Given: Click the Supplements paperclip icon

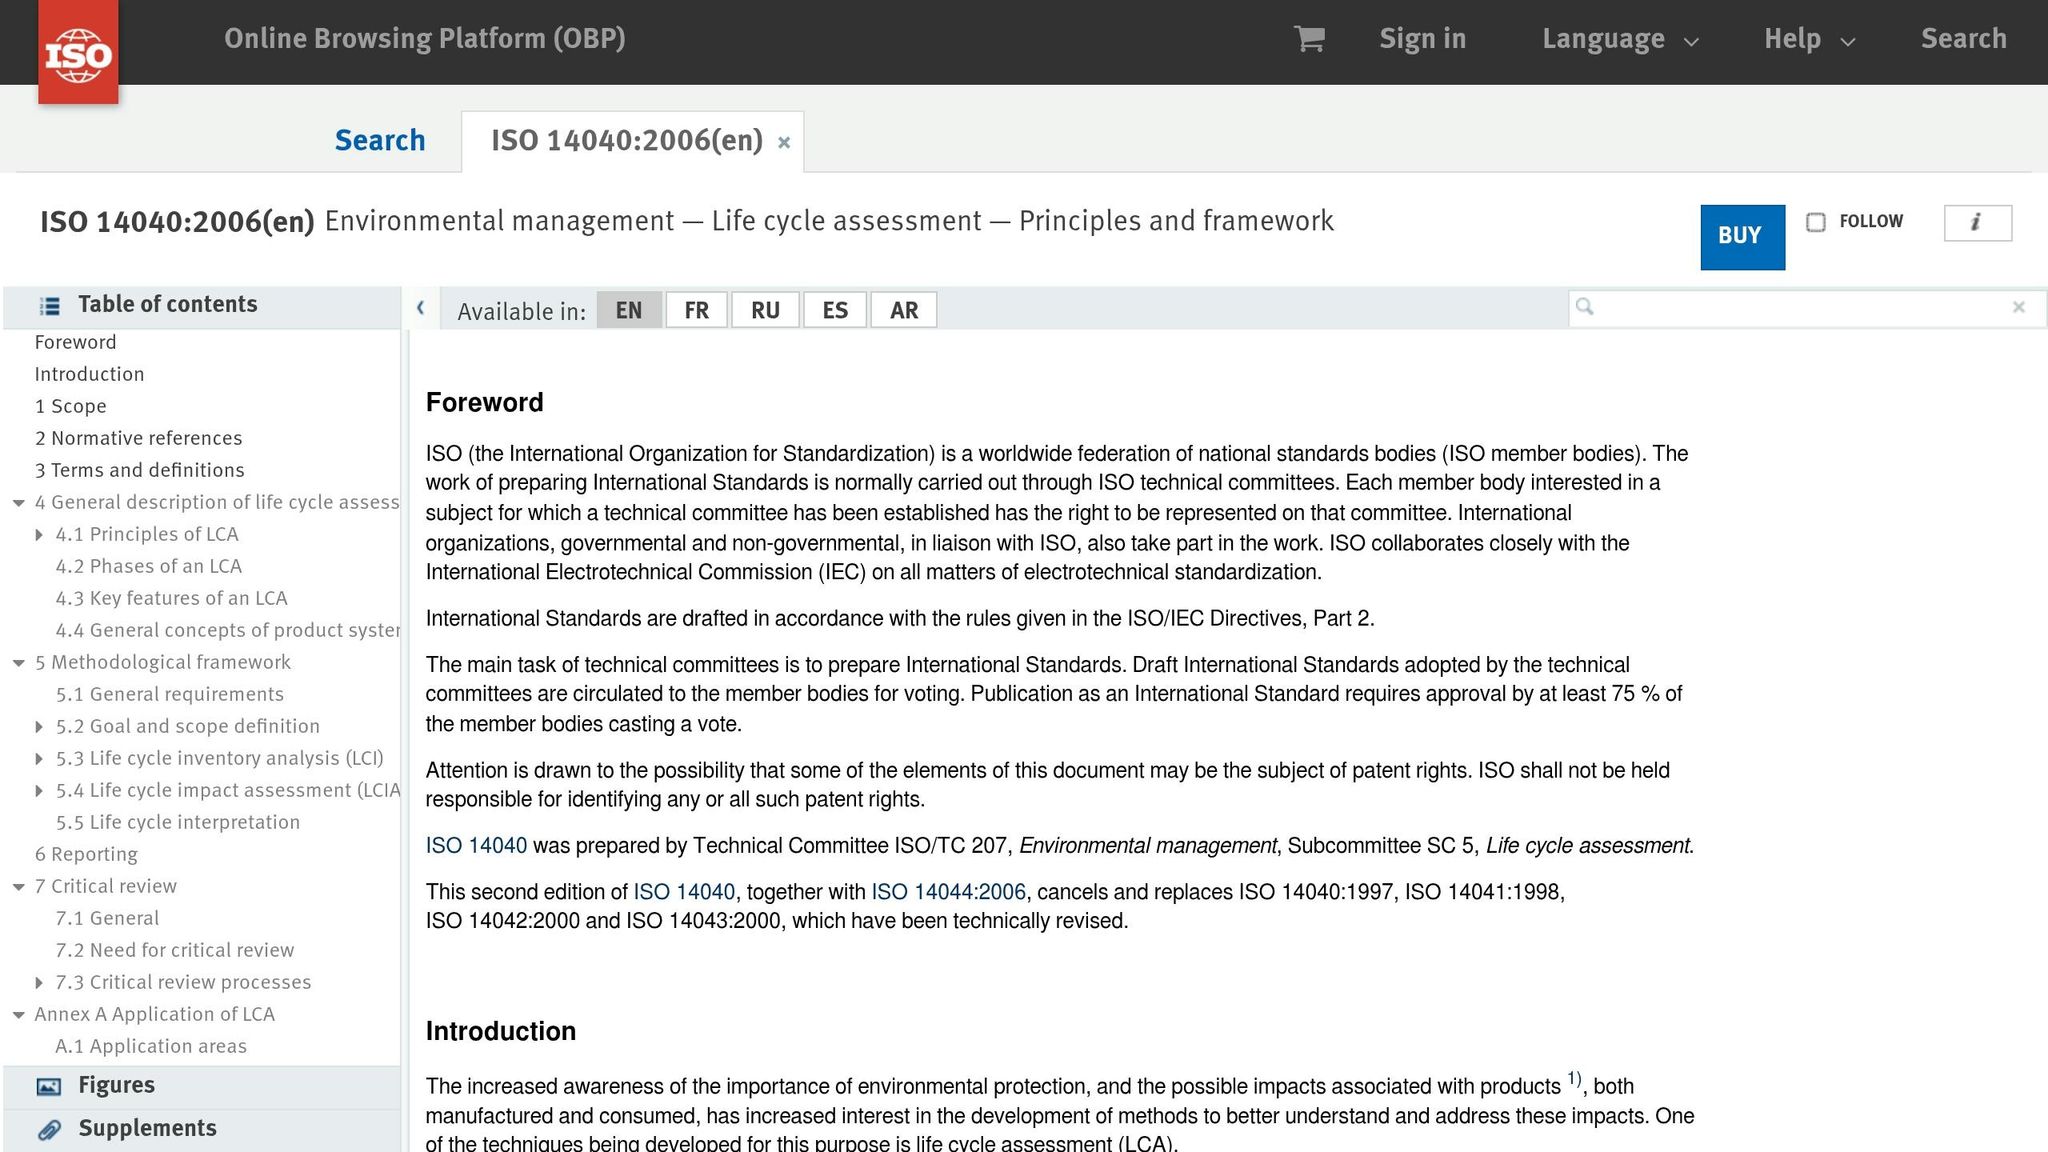Looking at the screenshot, I should tap(49, 1129).
